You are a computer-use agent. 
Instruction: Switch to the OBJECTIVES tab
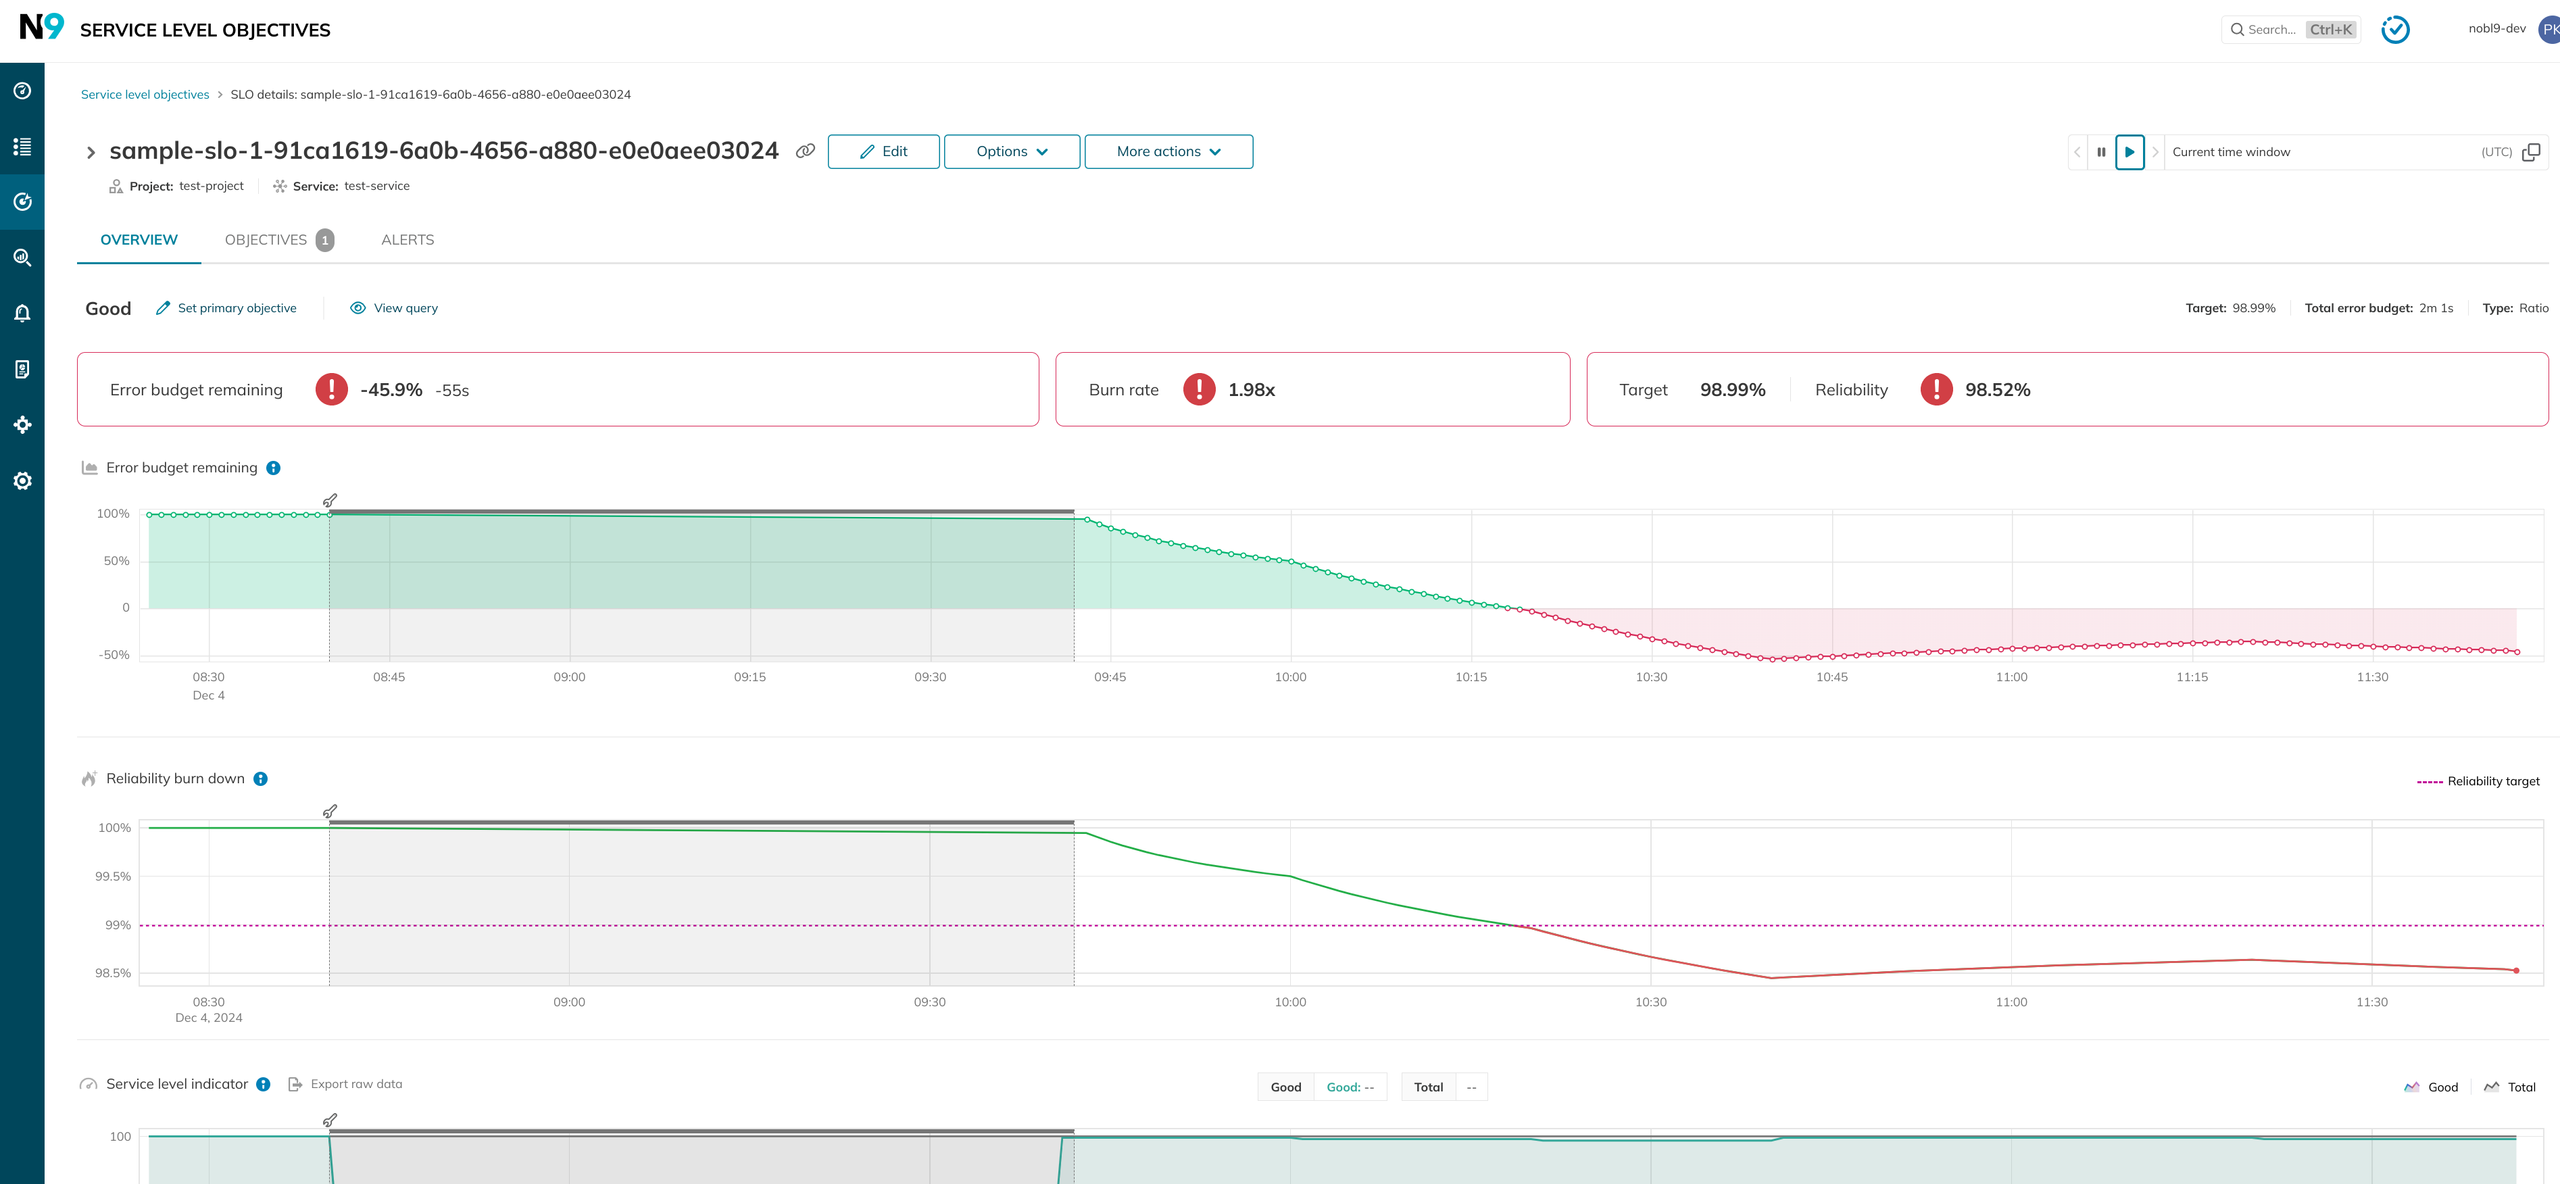(x=279, y=240)
